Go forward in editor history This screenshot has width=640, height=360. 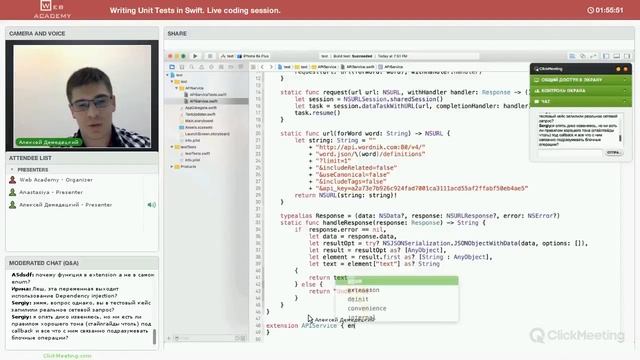(x=271, y=67)
